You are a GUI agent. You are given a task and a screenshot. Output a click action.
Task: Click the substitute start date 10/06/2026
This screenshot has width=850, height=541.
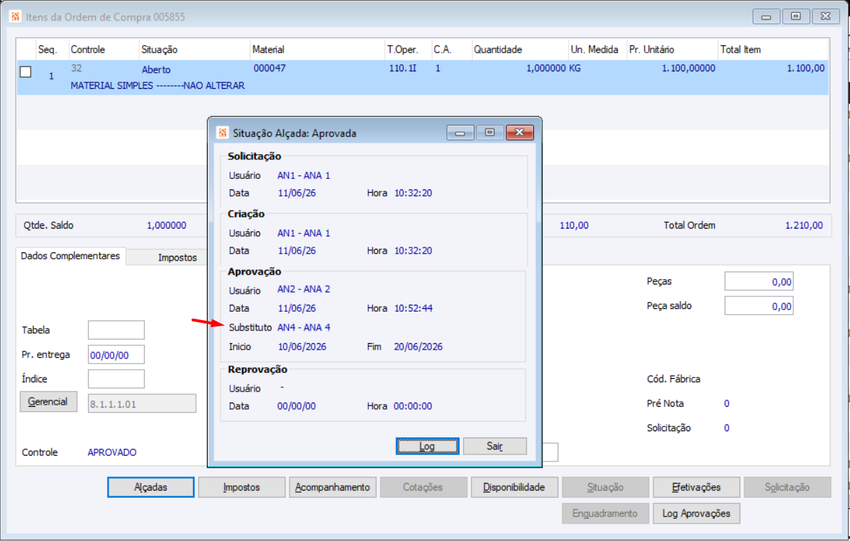tap(302, 346)
